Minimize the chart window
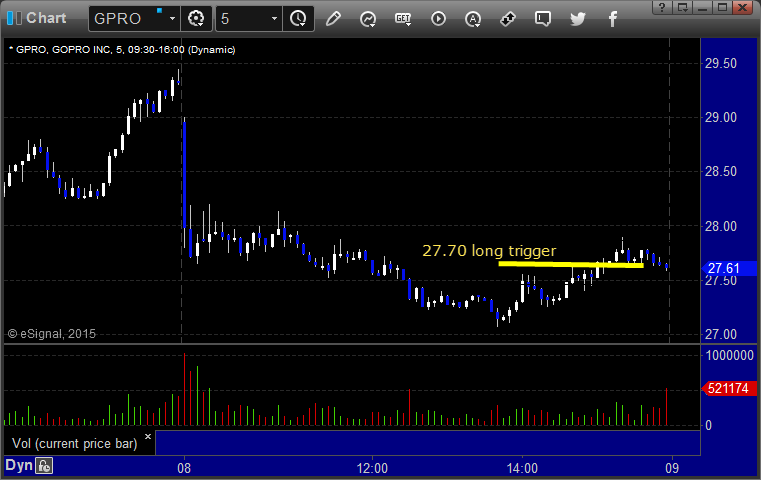The height and width of the screenshot is (480, 761). click(x=702, y=7)
